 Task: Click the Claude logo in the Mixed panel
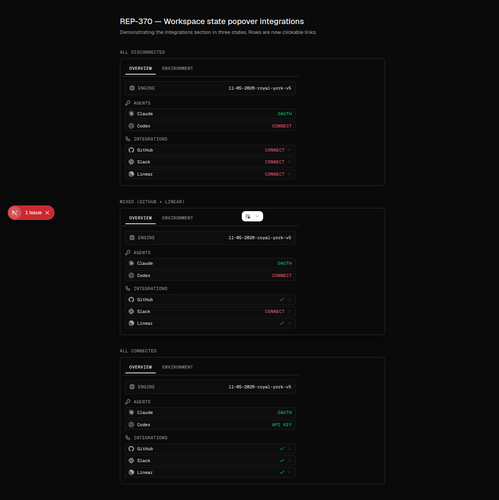131,263
